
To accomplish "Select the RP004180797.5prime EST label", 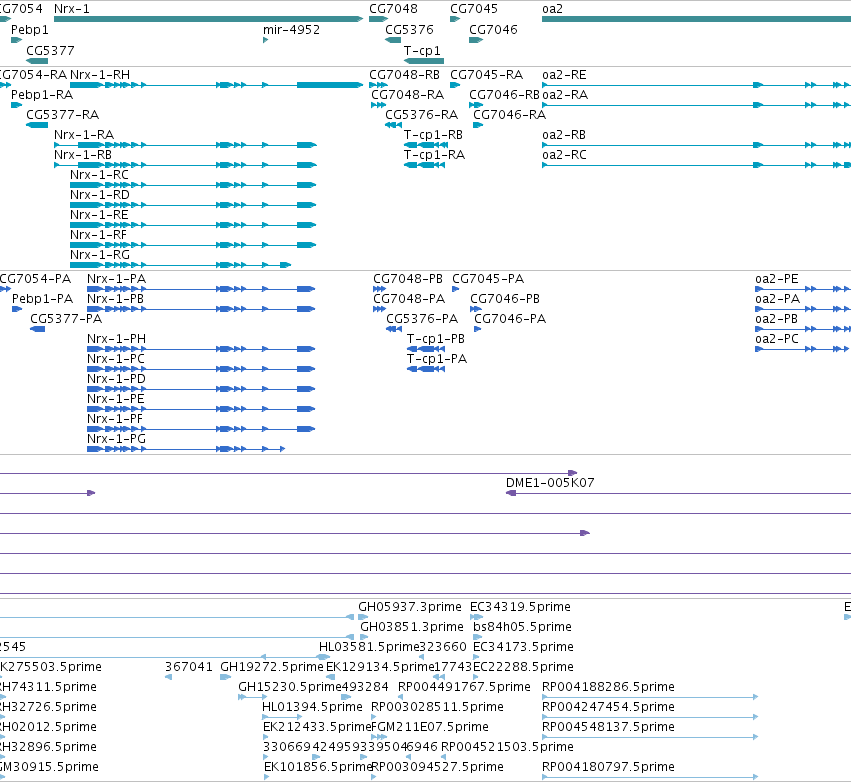I will (x=608, y=767).
